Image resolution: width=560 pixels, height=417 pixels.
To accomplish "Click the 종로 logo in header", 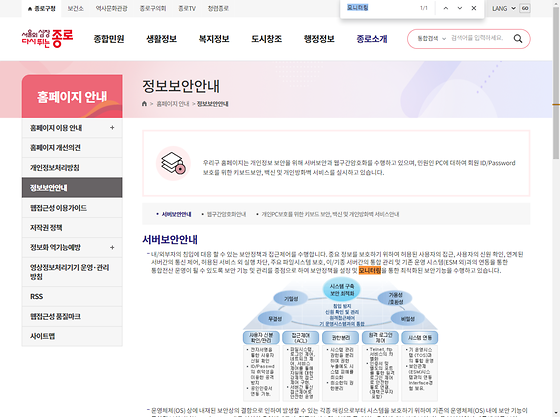I will pos(47,38).
